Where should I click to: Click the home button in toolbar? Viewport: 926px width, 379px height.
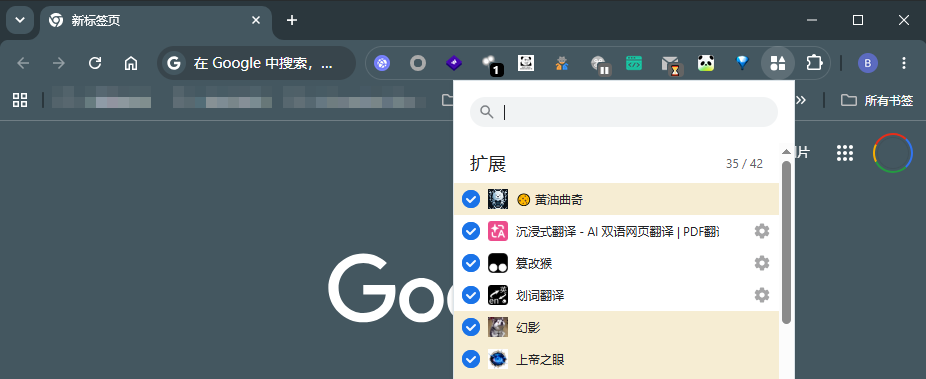pos(131,63)
